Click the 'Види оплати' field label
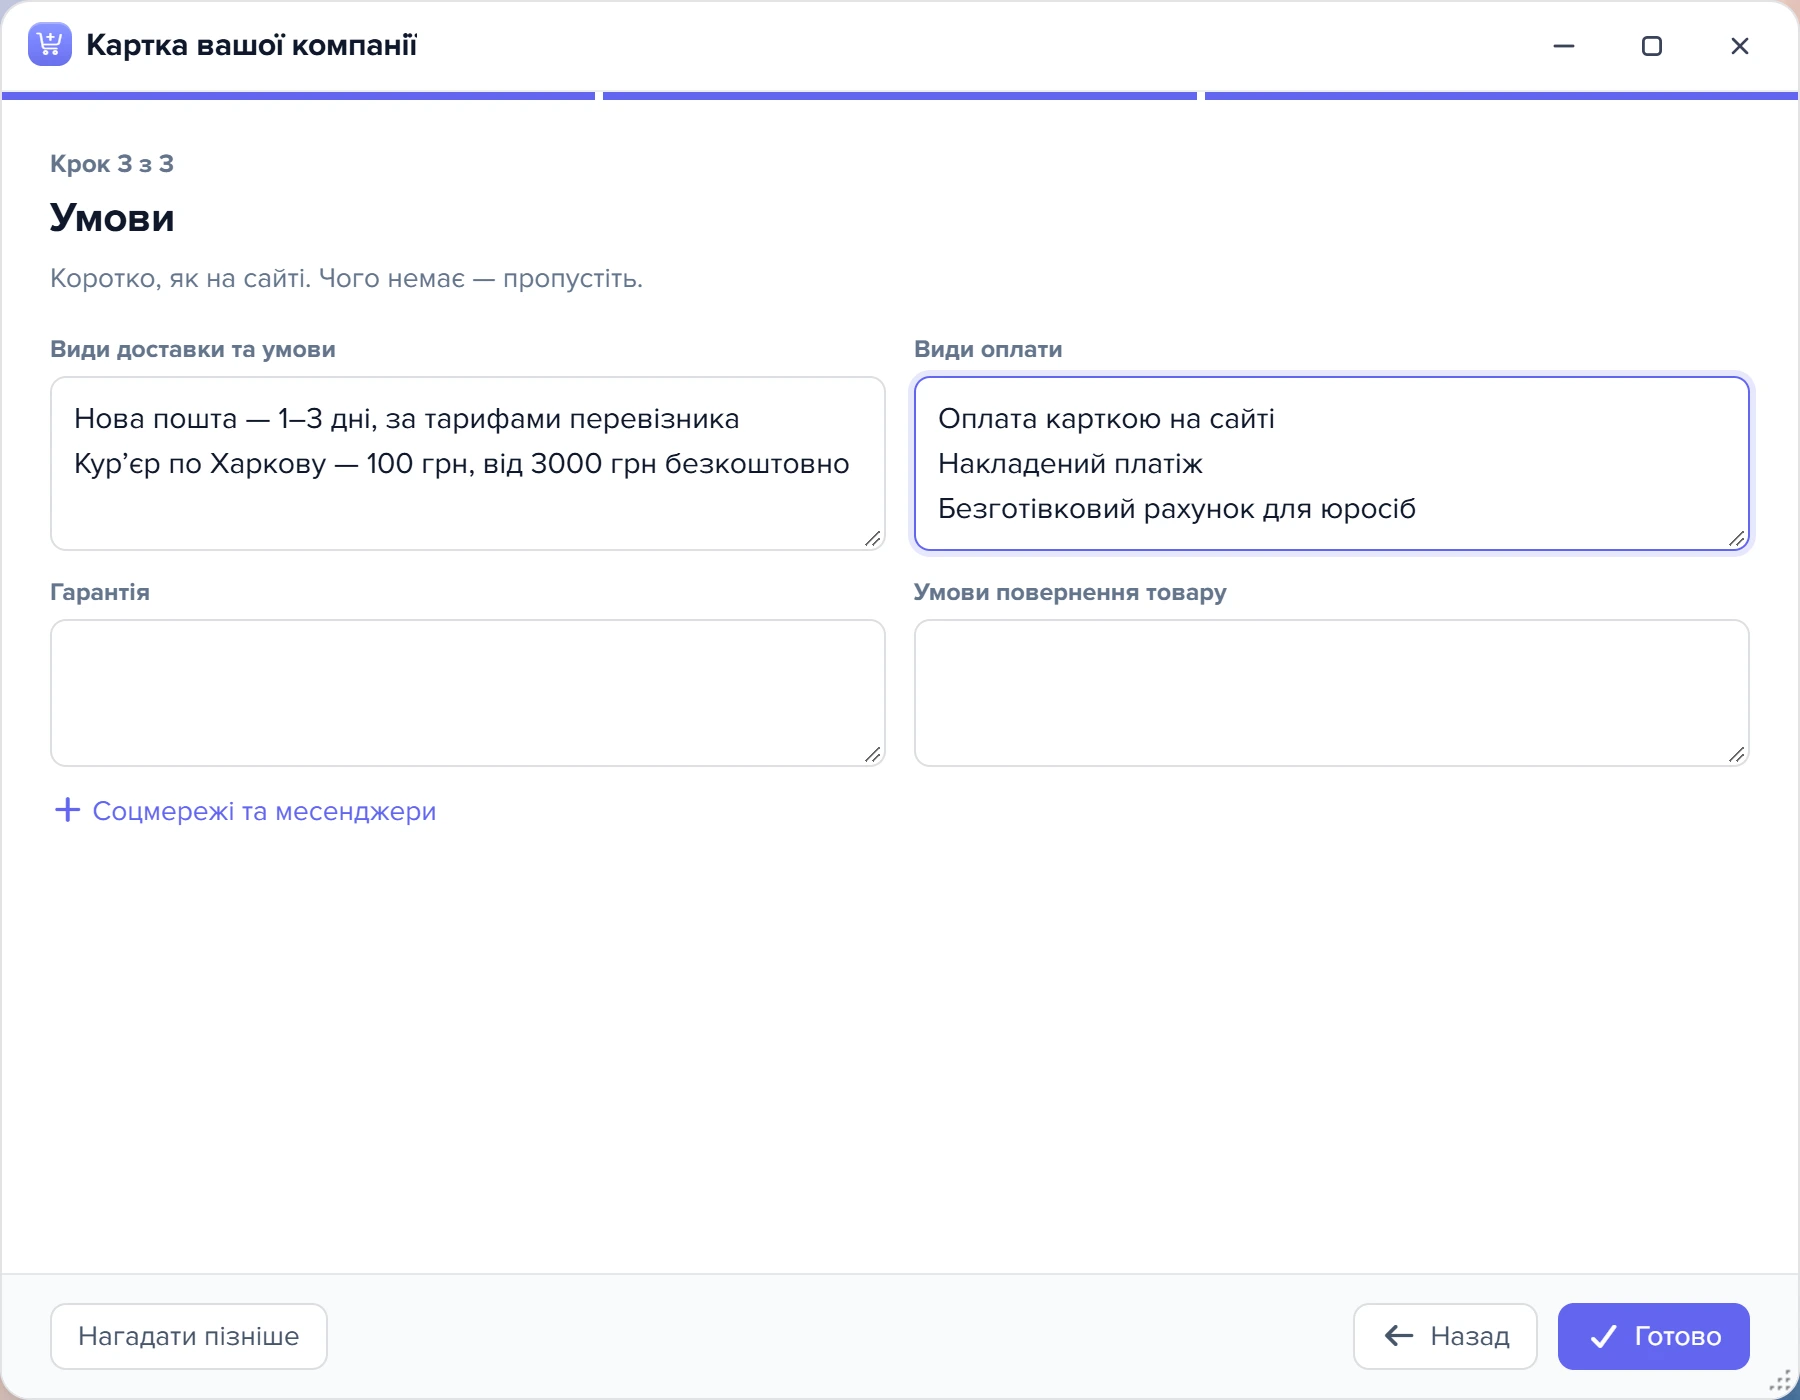This screenshot has width=1800, height=1400. coord(988,350)
